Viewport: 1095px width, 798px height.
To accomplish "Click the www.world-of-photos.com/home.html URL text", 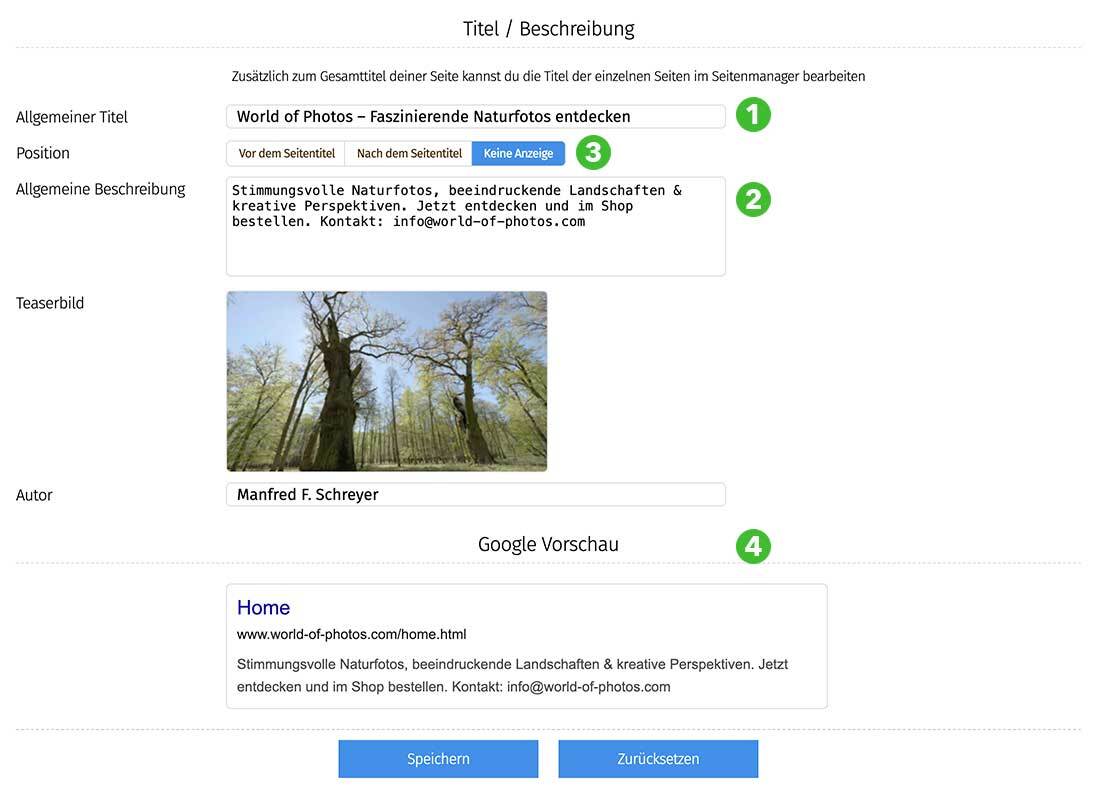I will 351,634.
